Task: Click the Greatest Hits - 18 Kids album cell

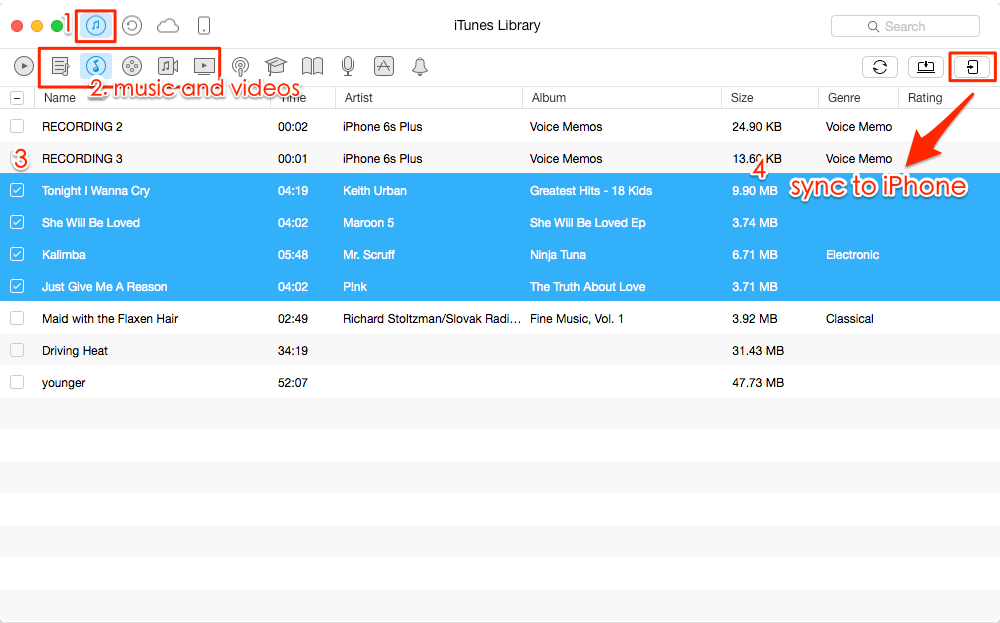Action: click(591, 191)
